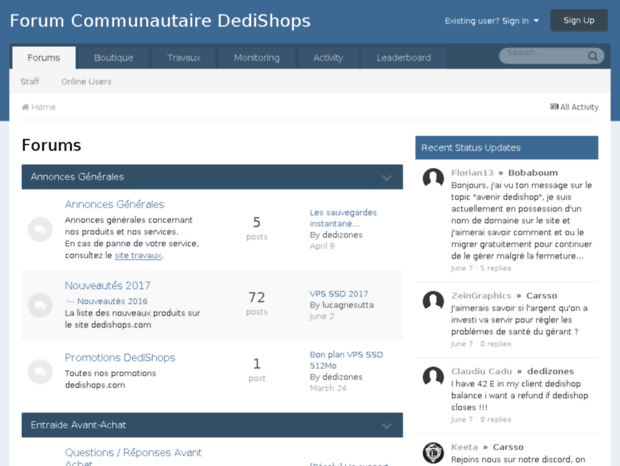Screen dimensions: 620x466
Task: Click the search magnifier icon
Action: (x=592, y=56)
